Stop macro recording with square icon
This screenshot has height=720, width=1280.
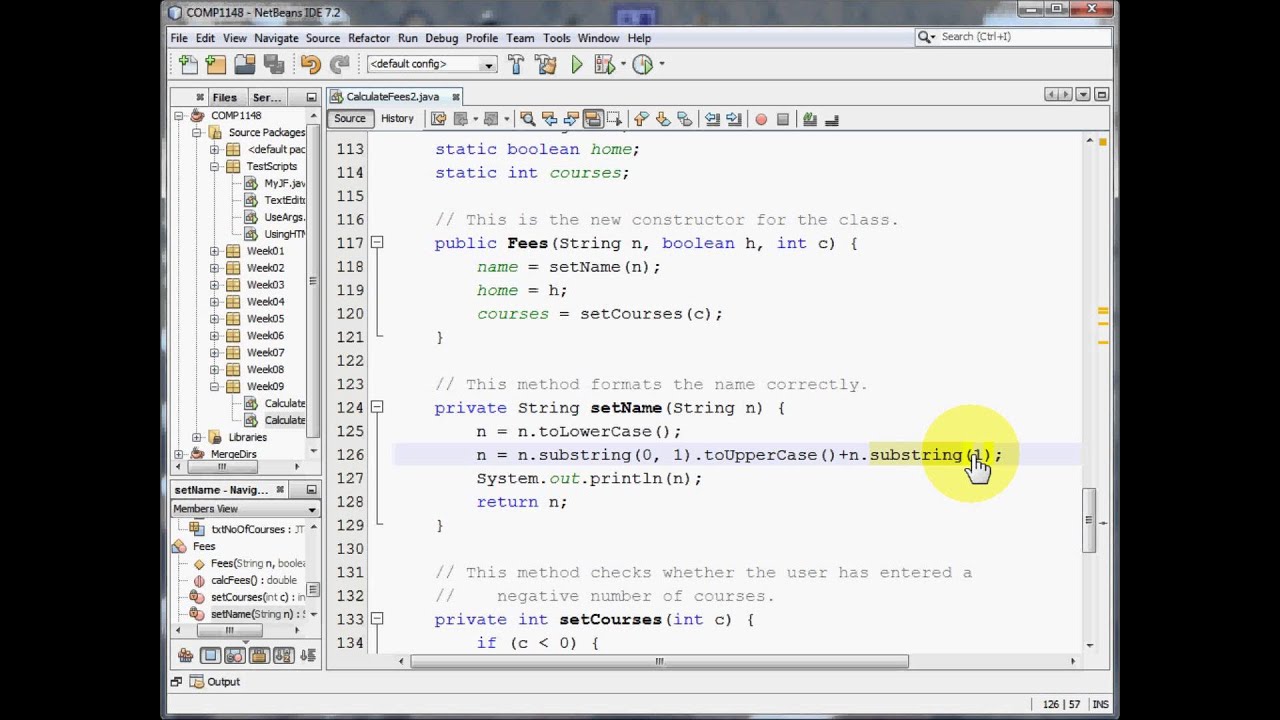tap(783, 119)
